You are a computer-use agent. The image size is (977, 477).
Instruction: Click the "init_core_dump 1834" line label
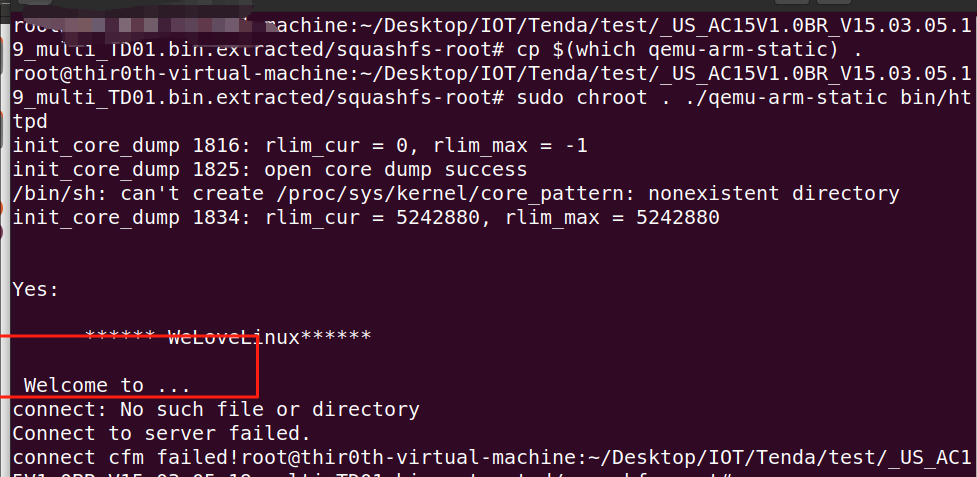coord(126,217)
